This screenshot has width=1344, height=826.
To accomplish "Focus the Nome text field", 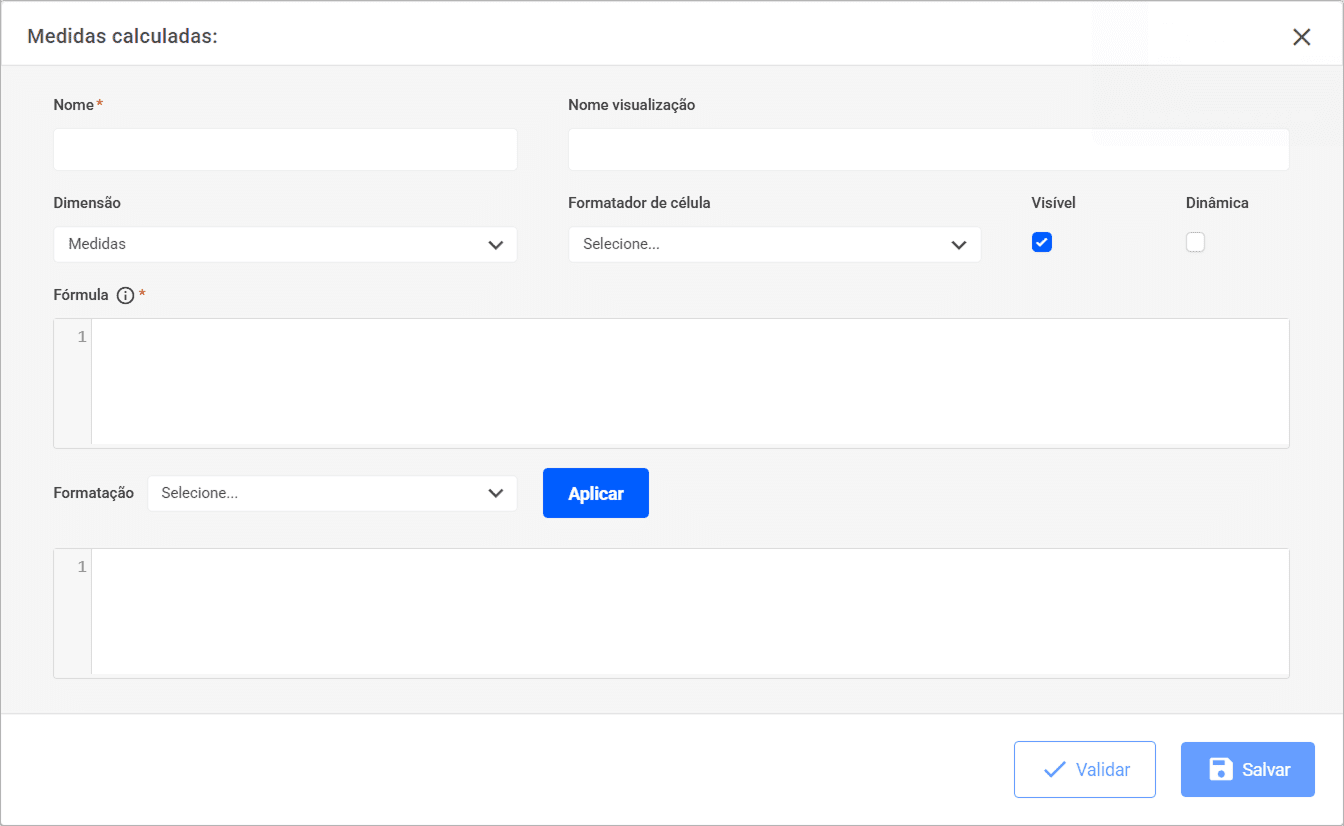I will 285,150.
